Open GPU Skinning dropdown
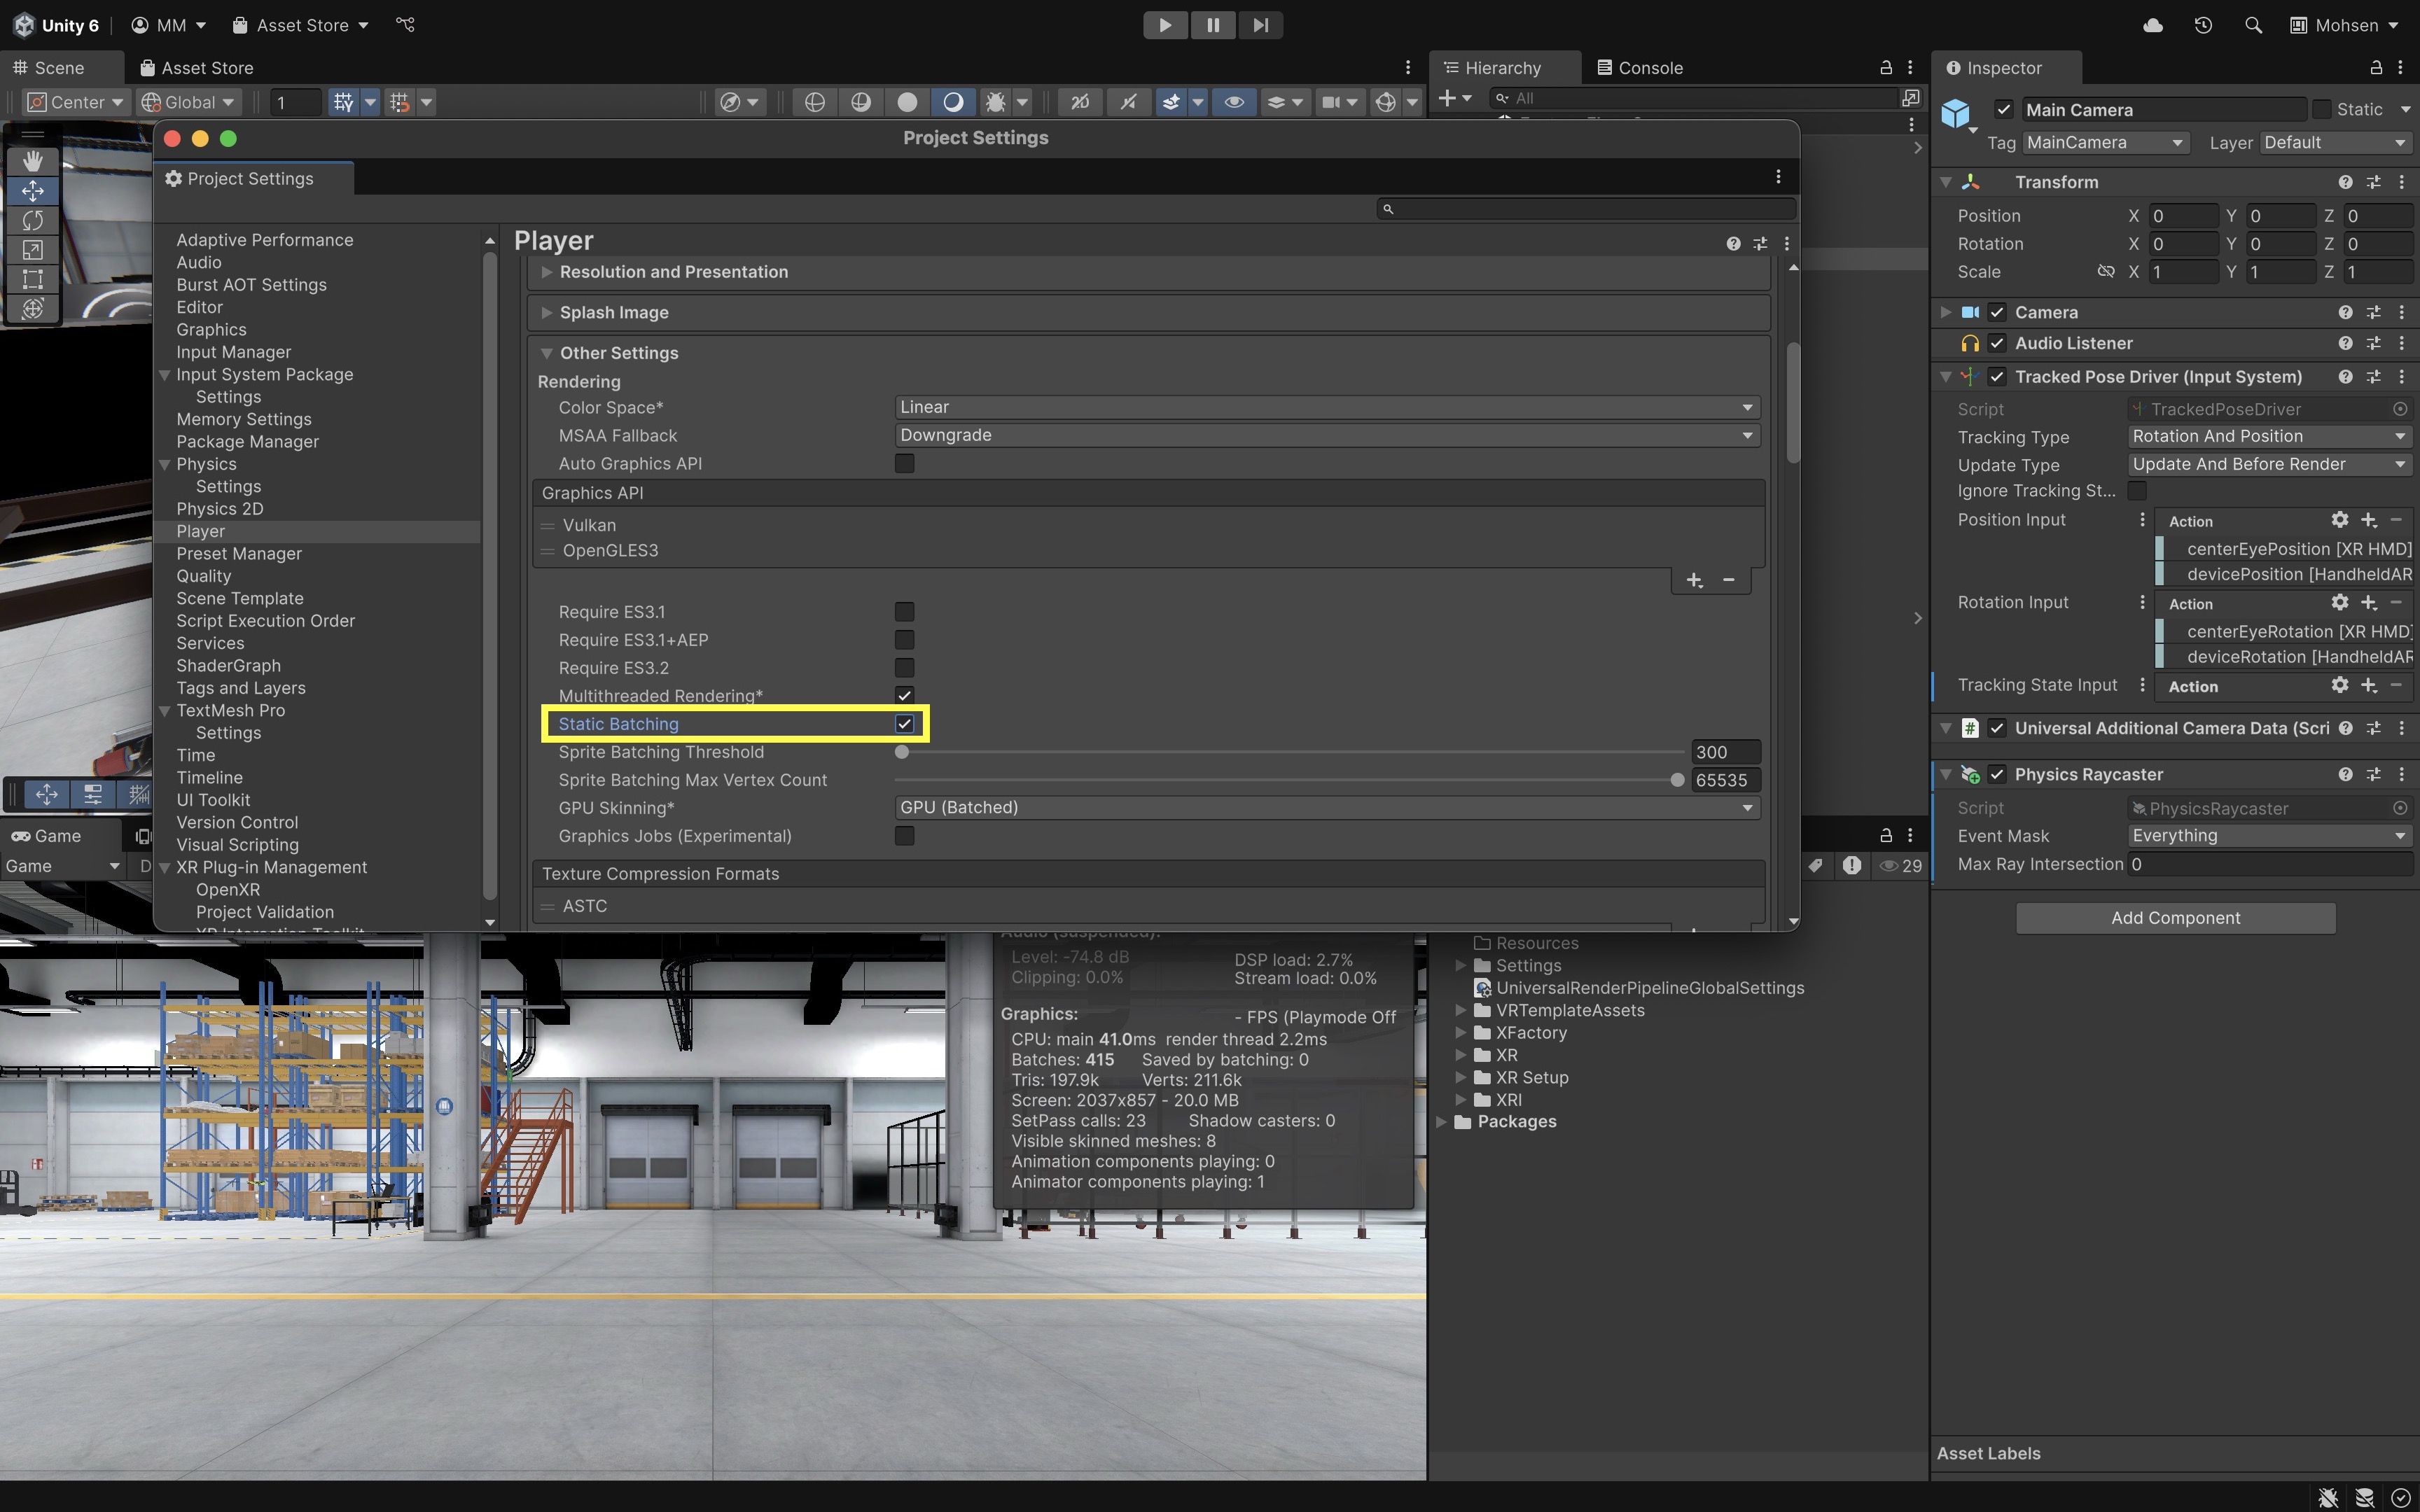The image size is (2420, 1512). coord(1327,807)
